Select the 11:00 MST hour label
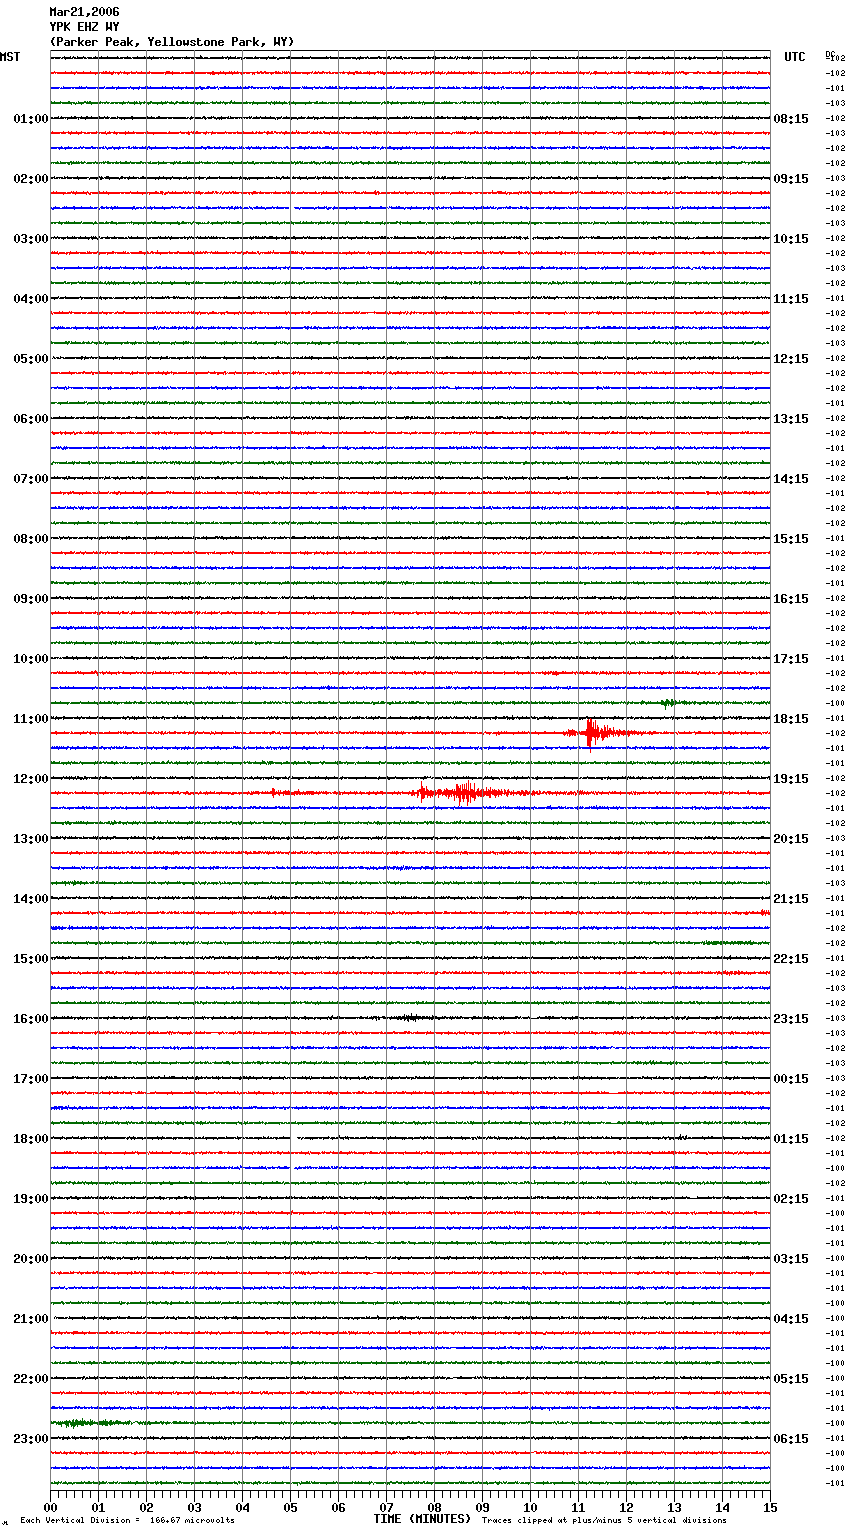This screenshot has height=1534, width=850. 31,719
